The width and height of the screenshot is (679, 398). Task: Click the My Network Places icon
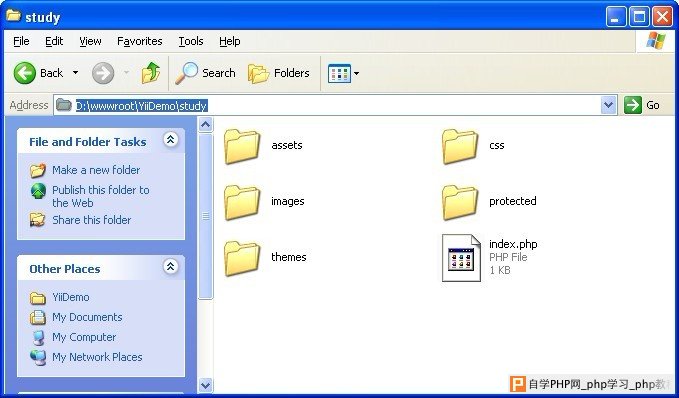pos(38,357)
